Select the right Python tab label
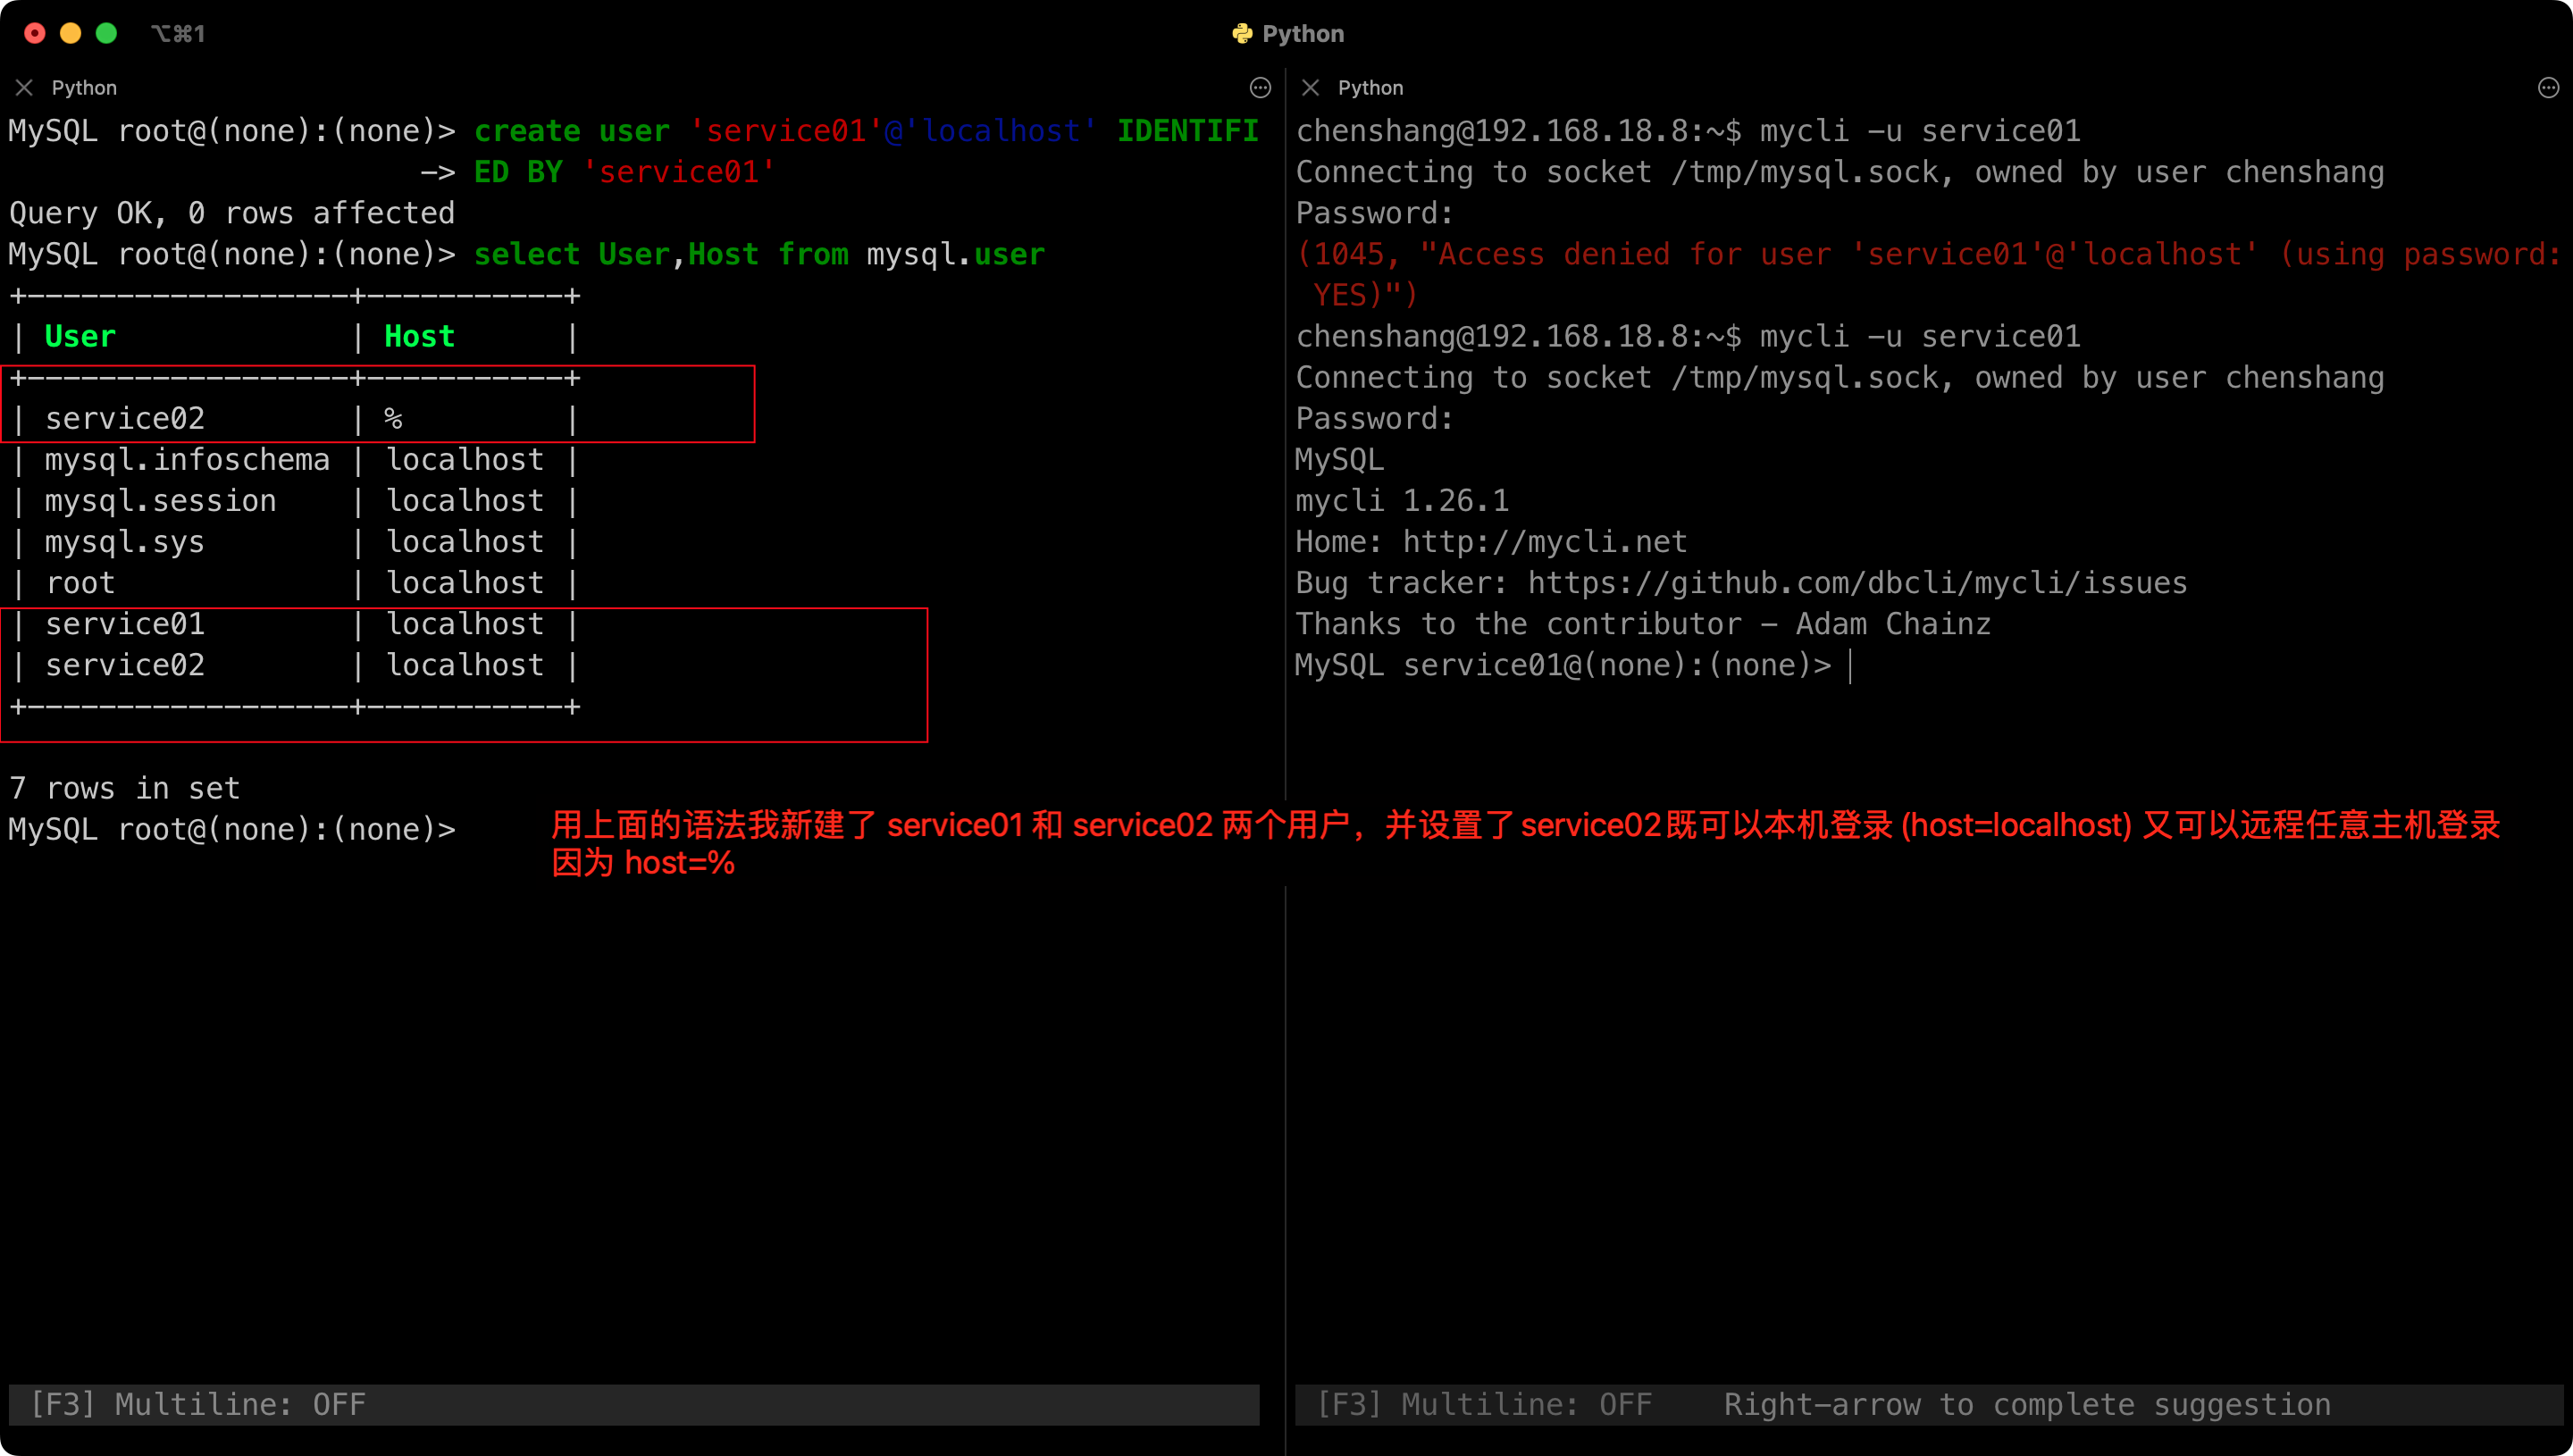The width and height of the screenshot is (2573, 1456). tap(1370, 88)
